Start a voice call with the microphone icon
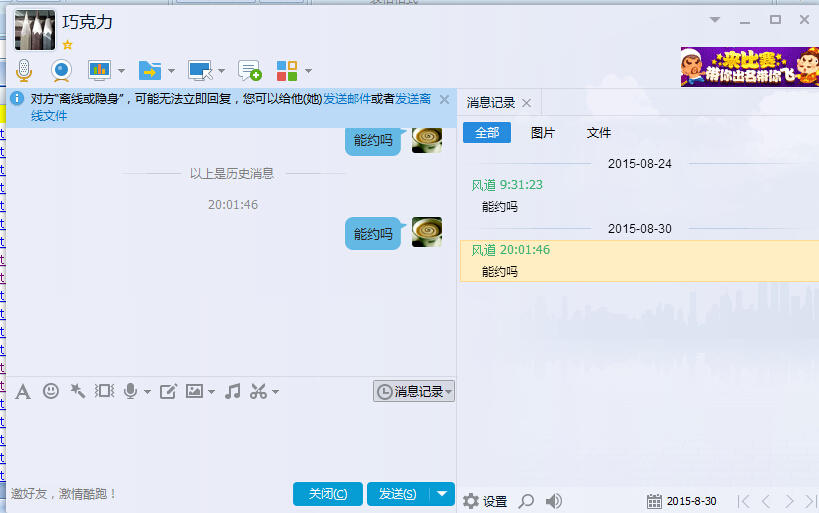This screenshot has width=819, height=513. (x=24, y=70)
